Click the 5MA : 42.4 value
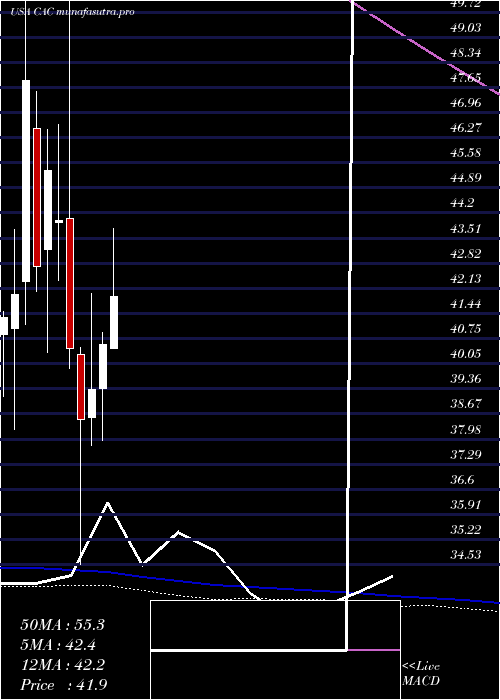The image size is (500, 700). click(x=58, y=645)
